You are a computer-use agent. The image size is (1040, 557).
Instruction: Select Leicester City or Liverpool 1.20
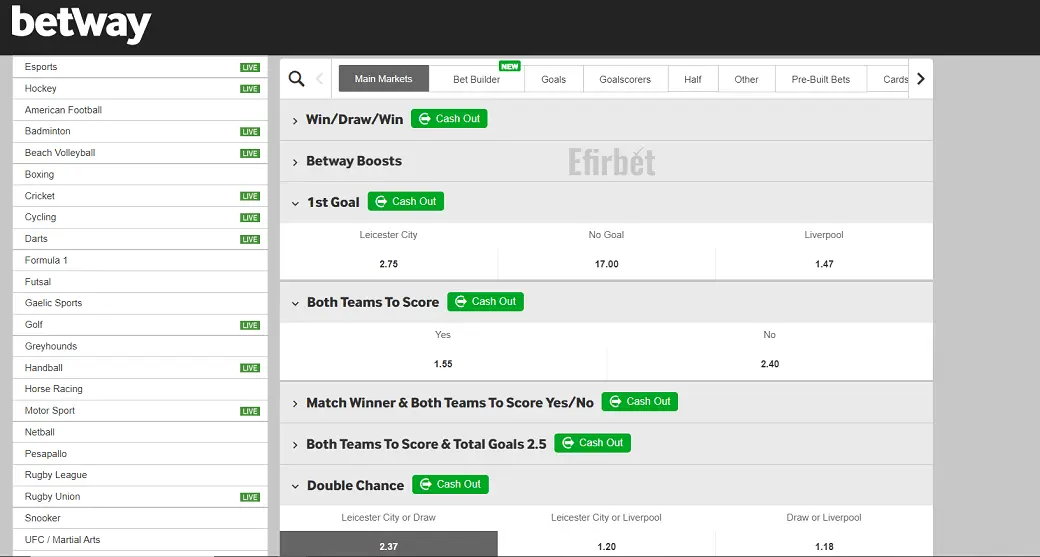(606, 544)
